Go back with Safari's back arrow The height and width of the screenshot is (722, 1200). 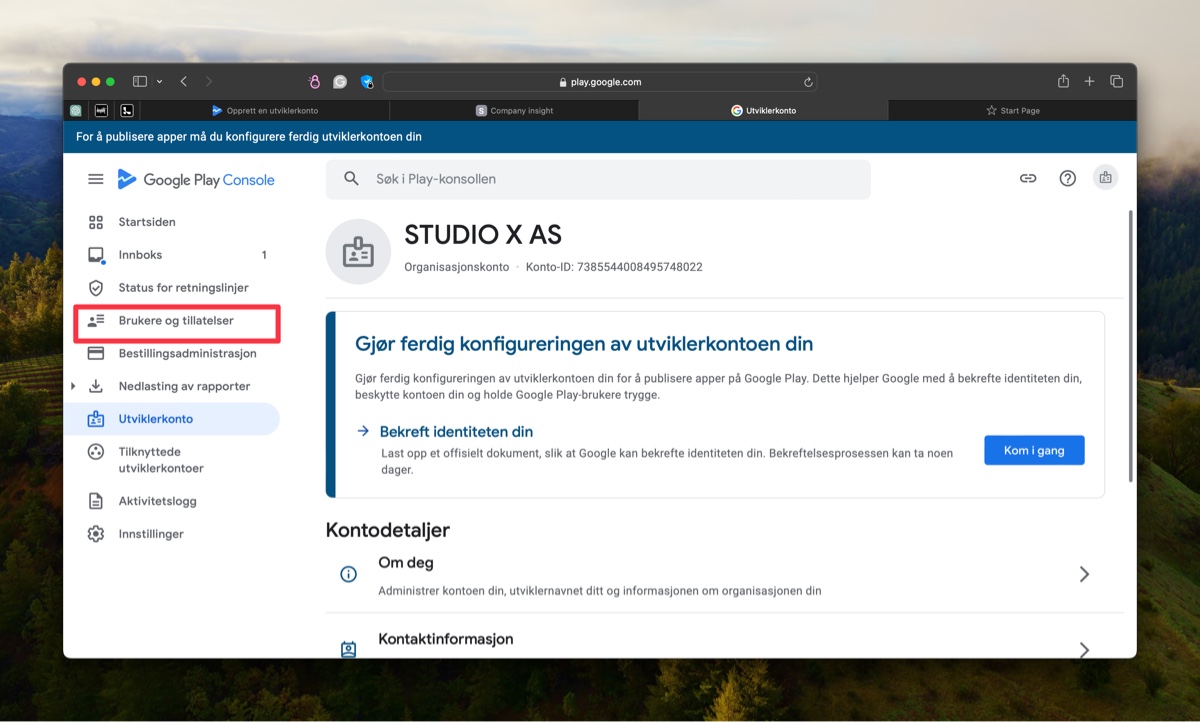(x=184, y=81)
